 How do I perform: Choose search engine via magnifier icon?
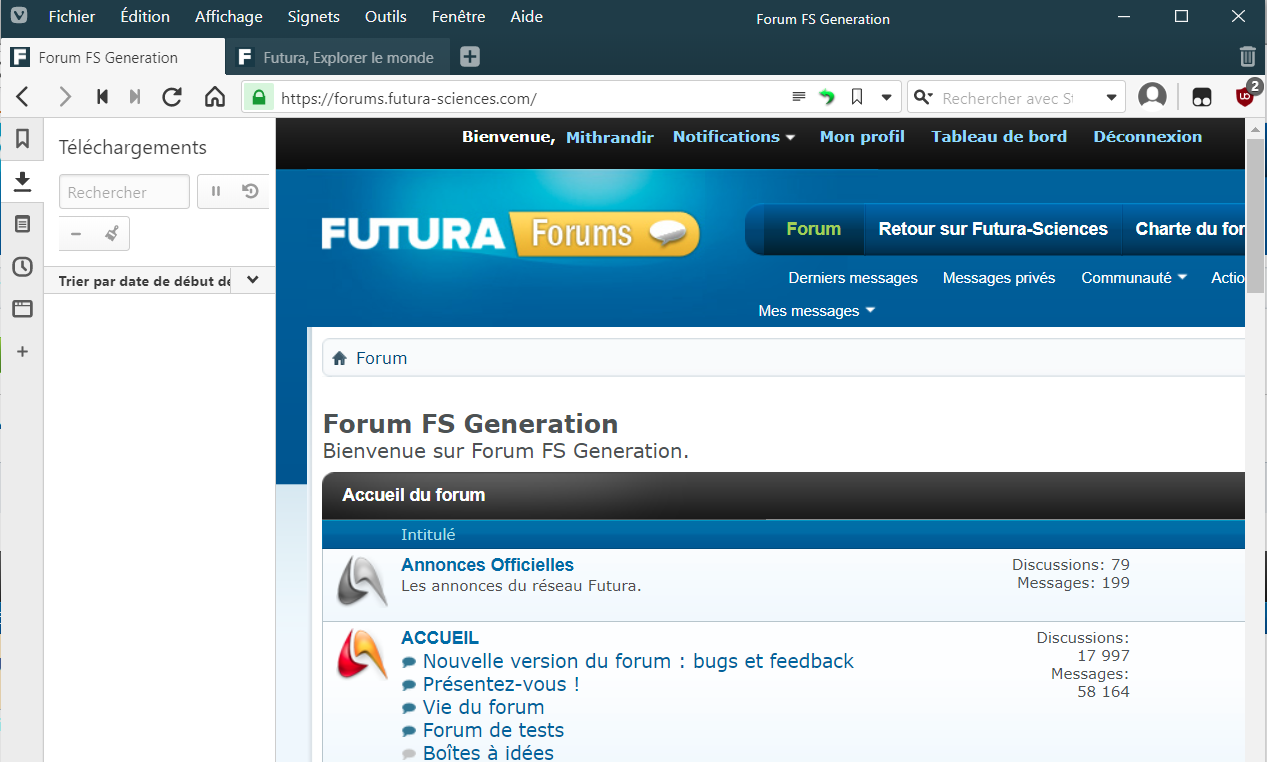tap(923, 97)
